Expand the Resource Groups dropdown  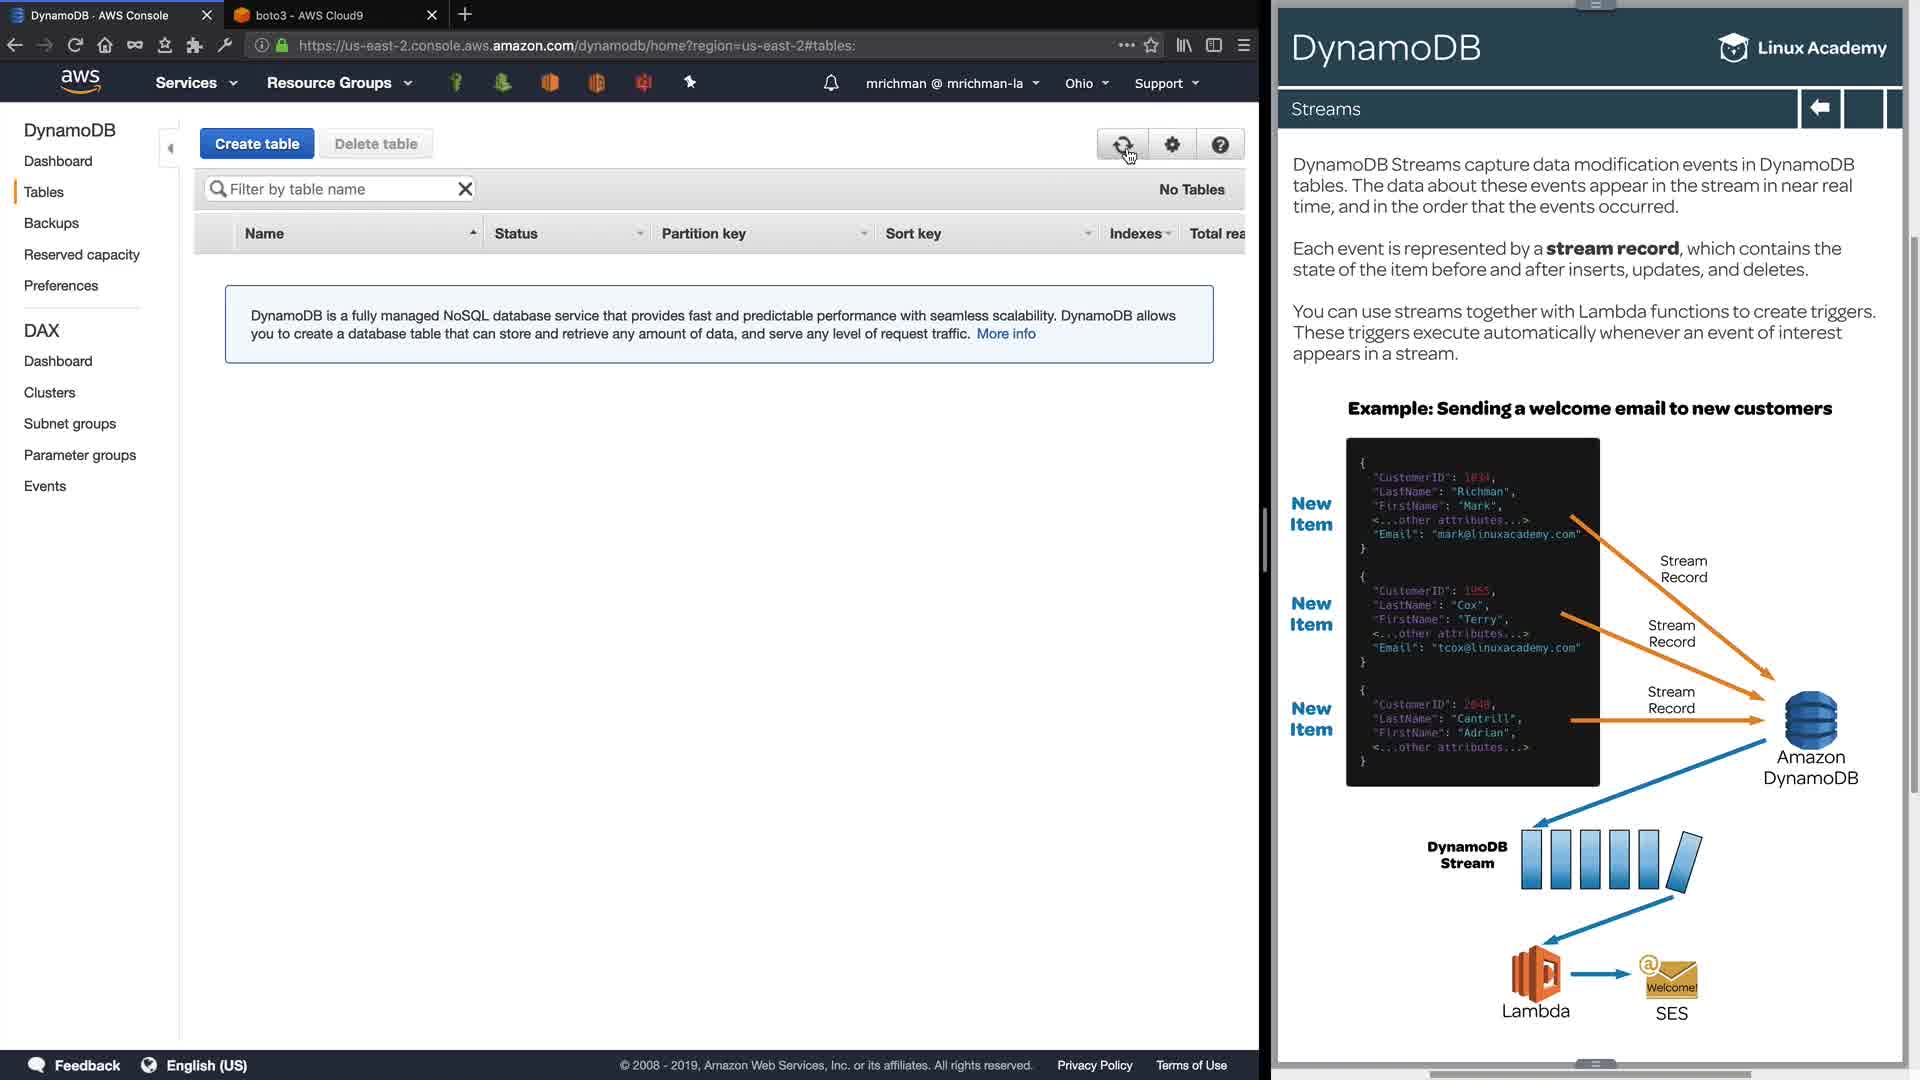point(339,83)
